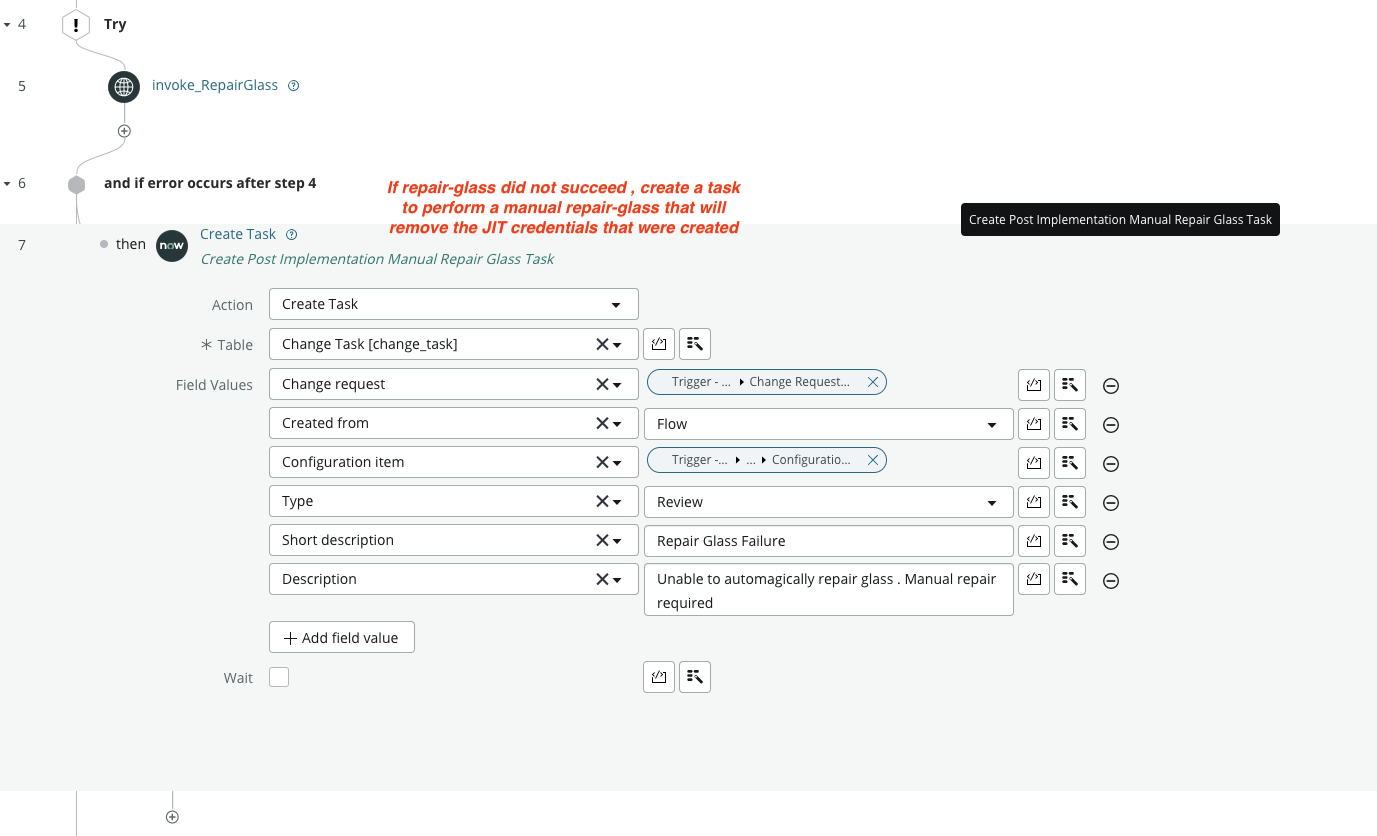Collapse step 6 error handler block

[7, 184]
